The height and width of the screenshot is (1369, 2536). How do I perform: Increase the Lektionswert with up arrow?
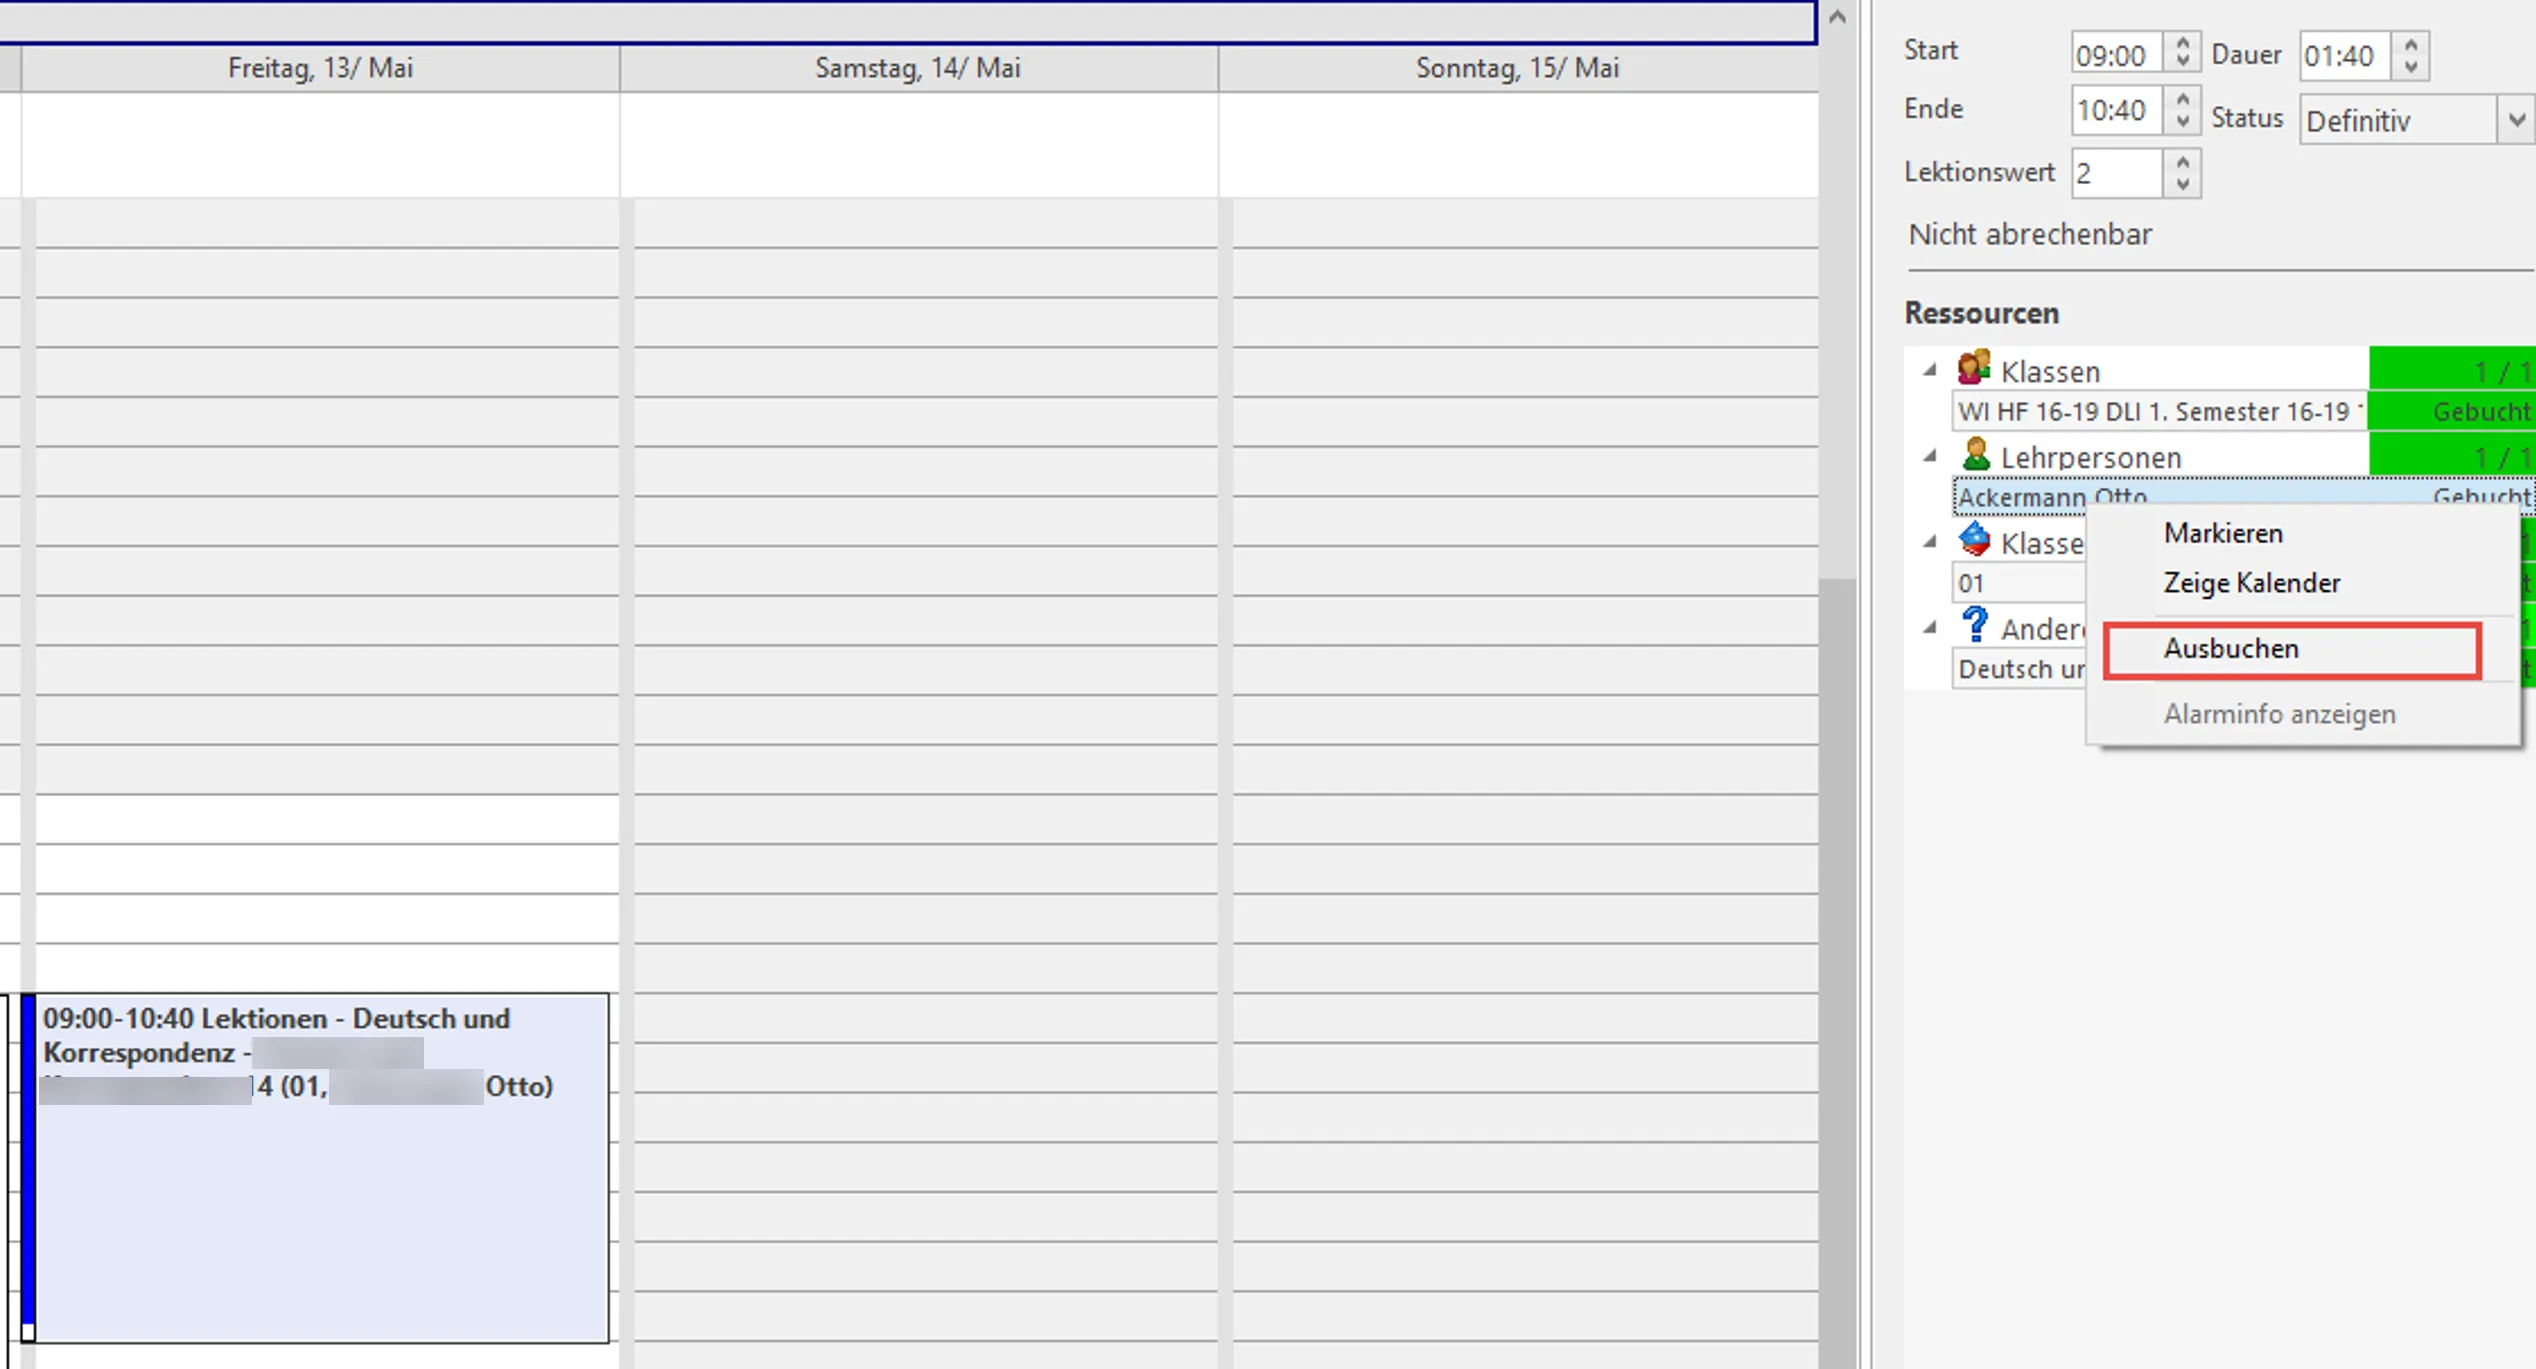tap(2183, 161)
